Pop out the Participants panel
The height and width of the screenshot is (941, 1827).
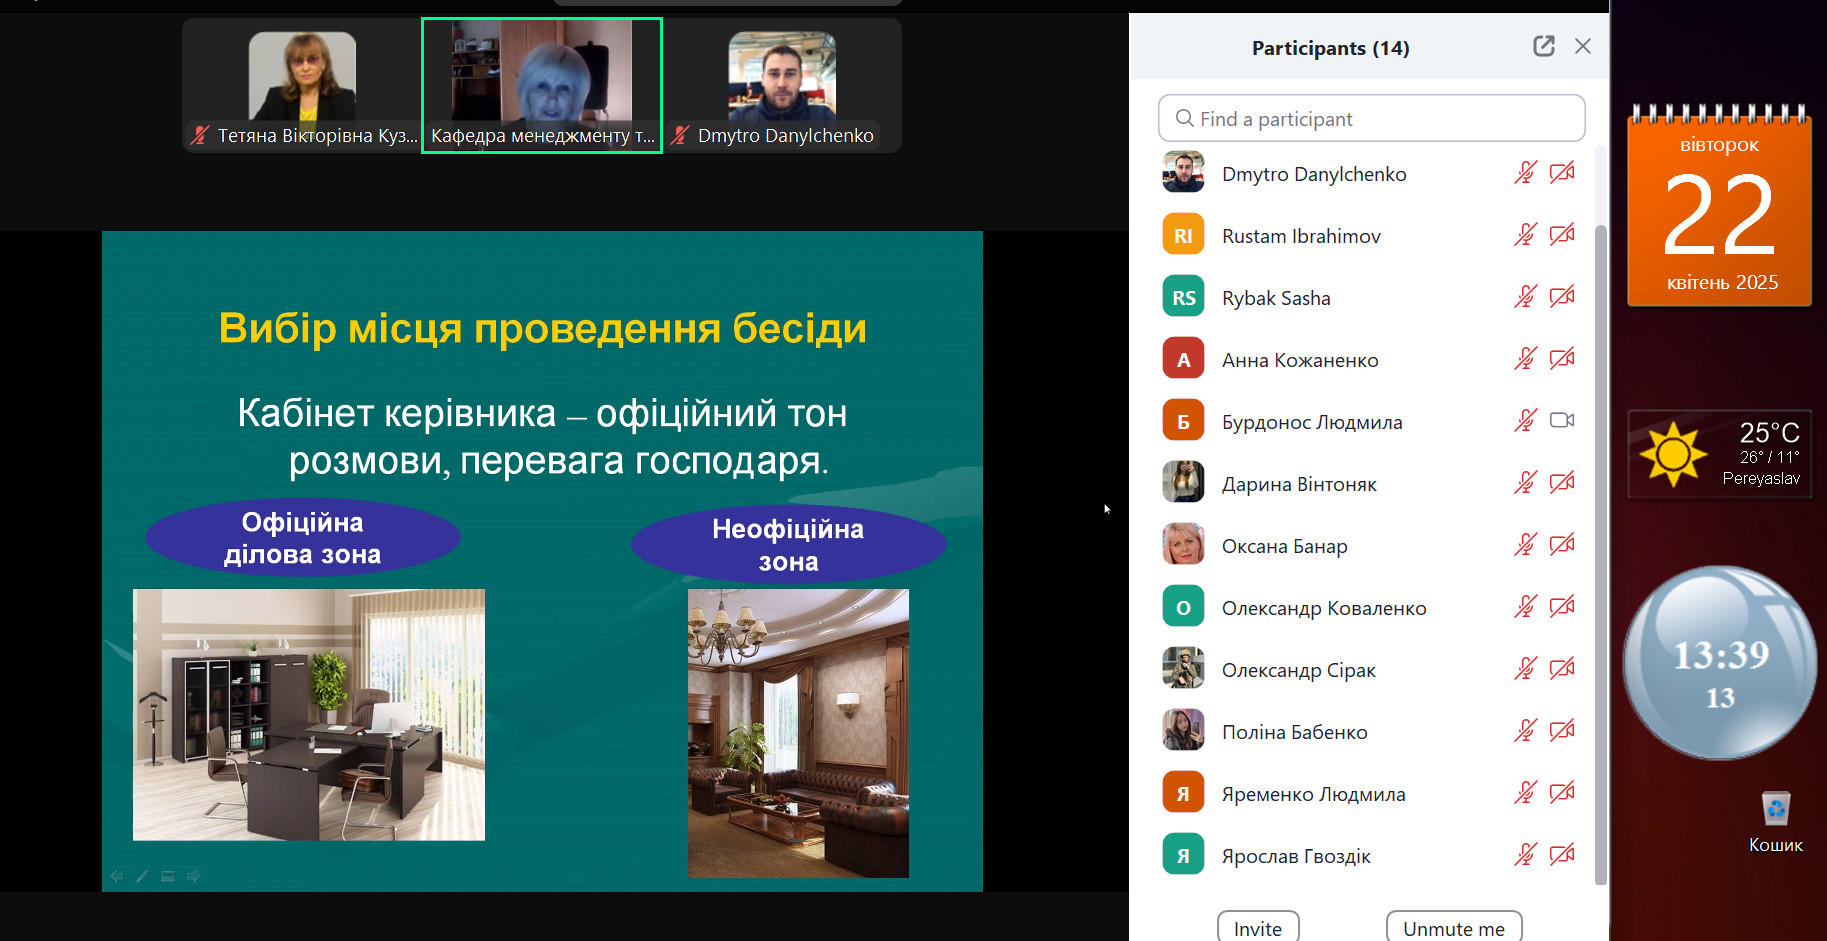point(1544,46)
